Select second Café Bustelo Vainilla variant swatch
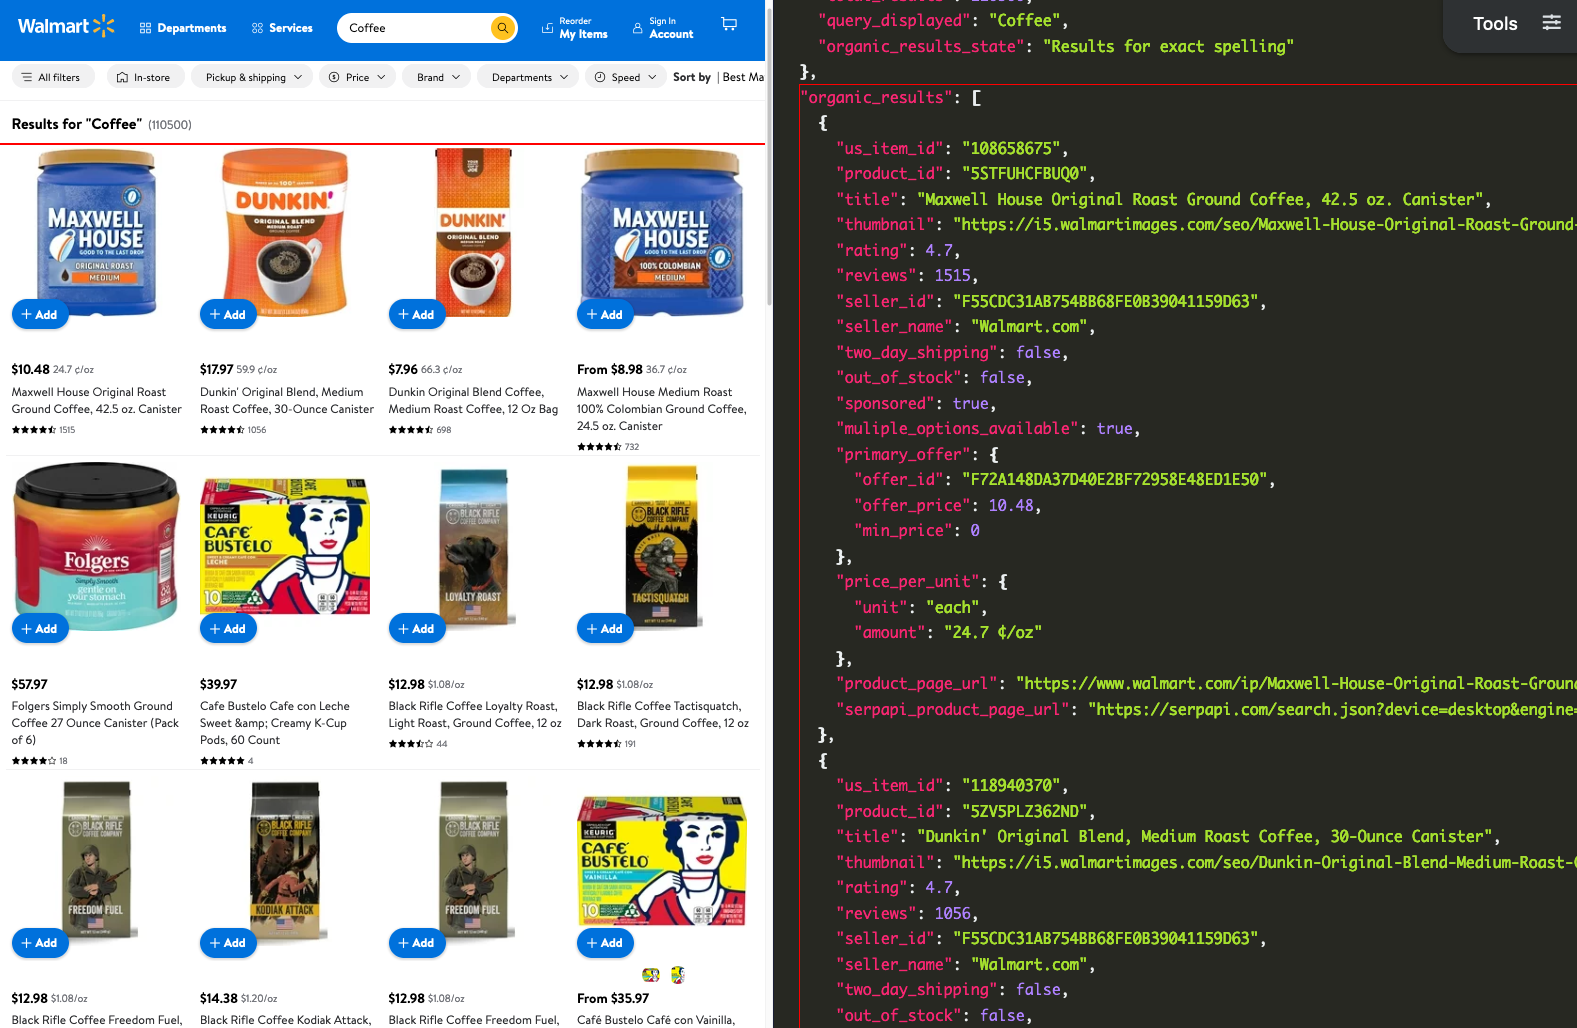1577x1028 pixels. click(677, 975)
